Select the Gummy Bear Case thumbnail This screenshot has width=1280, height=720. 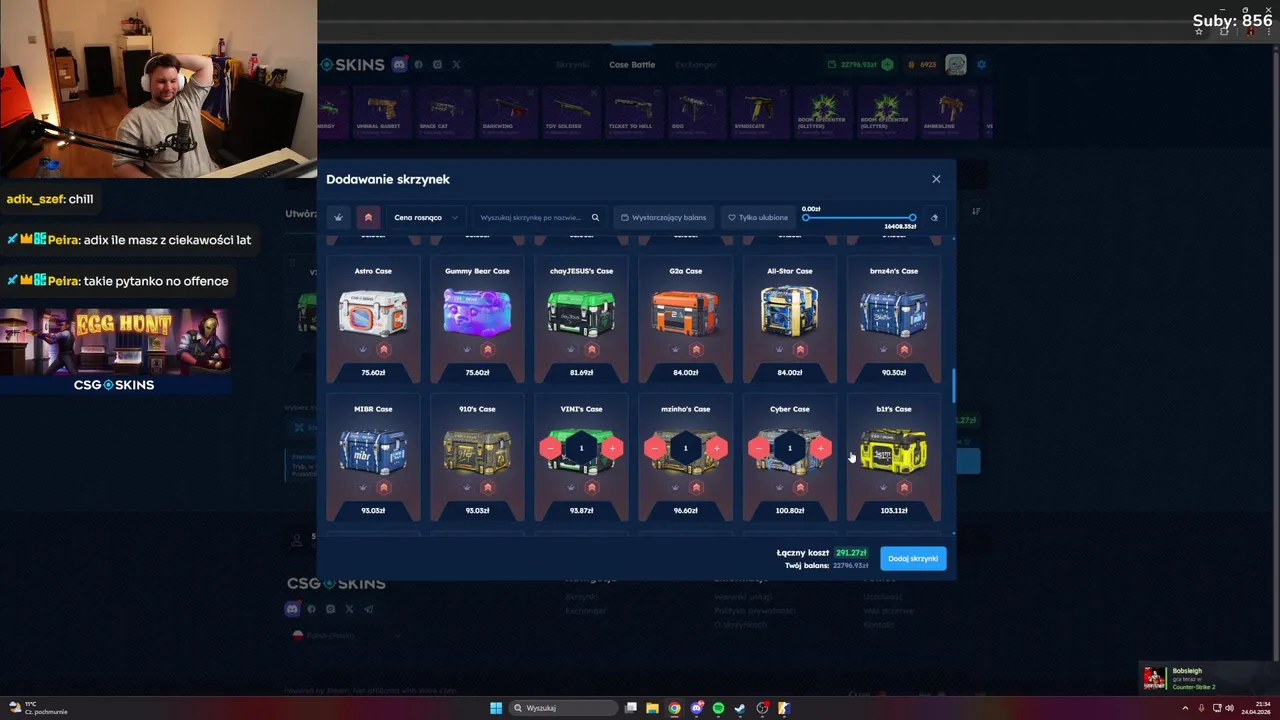click(477, 311)
